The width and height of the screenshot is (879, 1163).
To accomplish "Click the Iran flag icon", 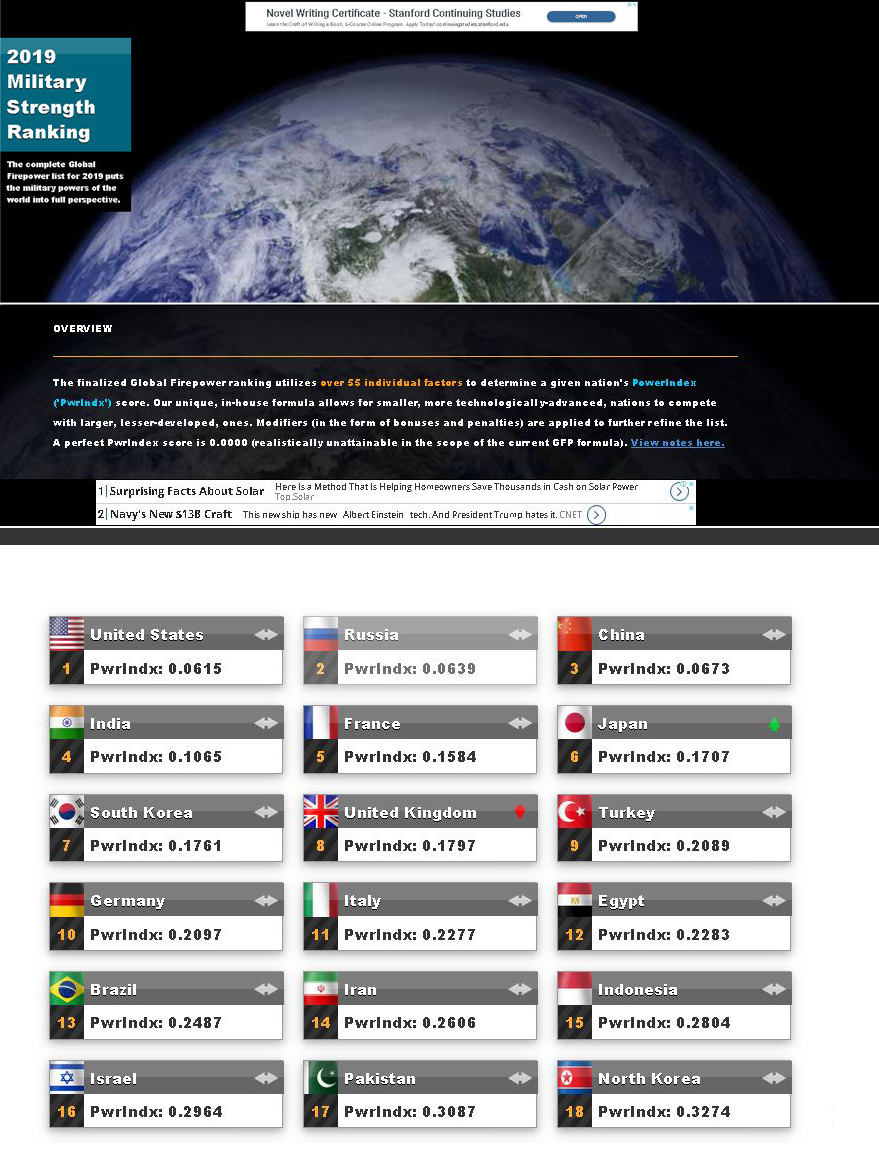I will [x=320, y=989].
